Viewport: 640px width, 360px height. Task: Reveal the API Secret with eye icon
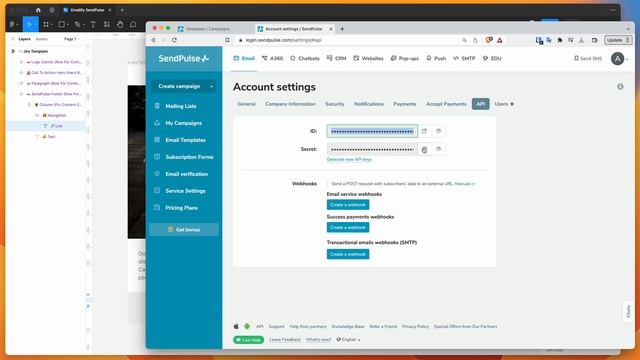coord(438,149)
